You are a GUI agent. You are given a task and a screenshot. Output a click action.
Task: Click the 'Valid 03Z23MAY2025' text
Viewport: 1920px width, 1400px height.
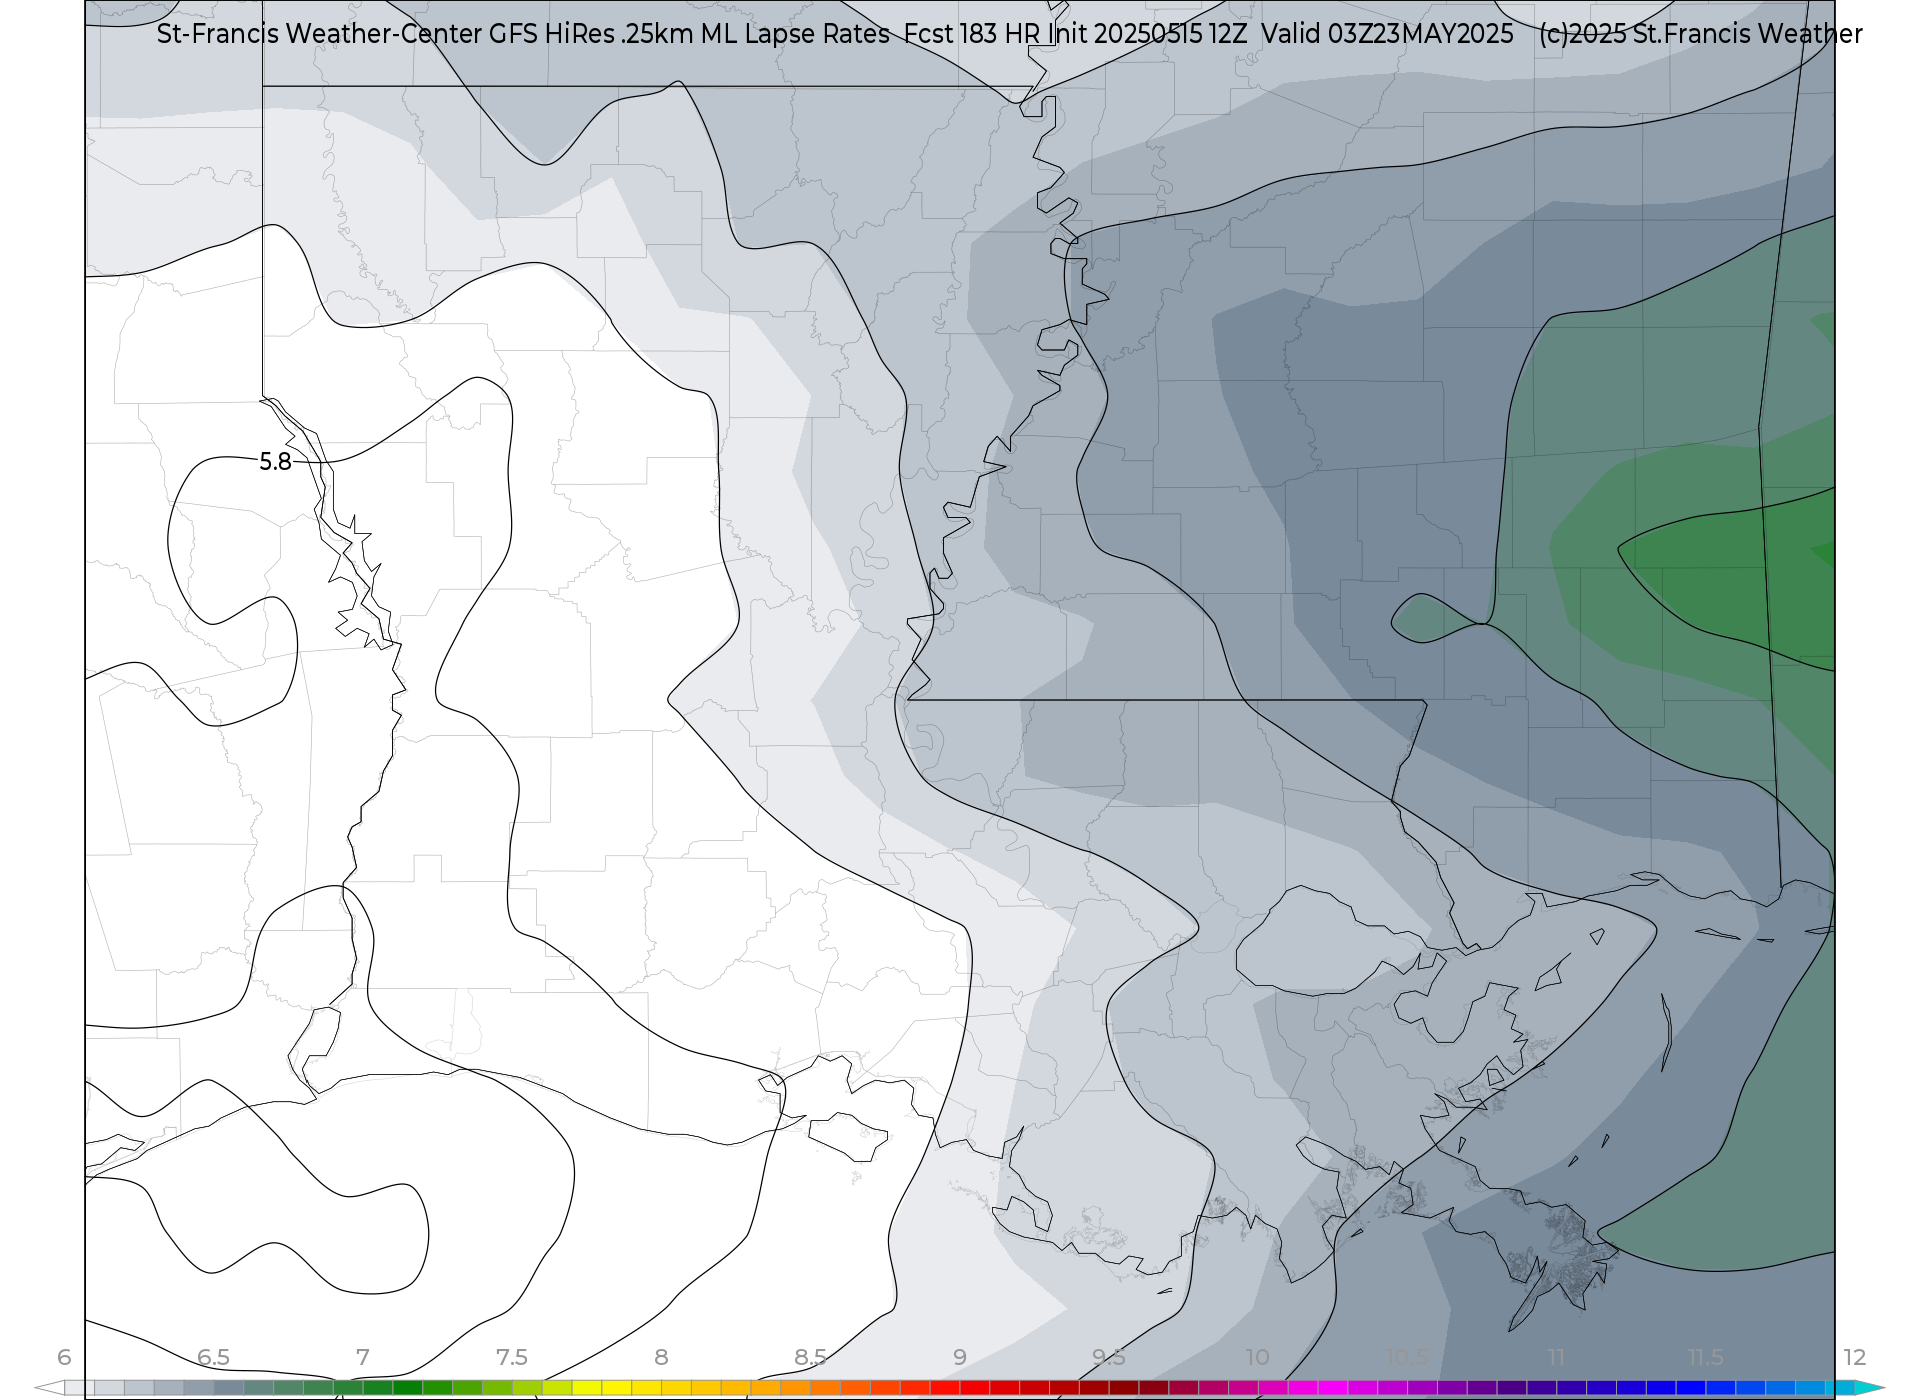[x=1387, y=34]
